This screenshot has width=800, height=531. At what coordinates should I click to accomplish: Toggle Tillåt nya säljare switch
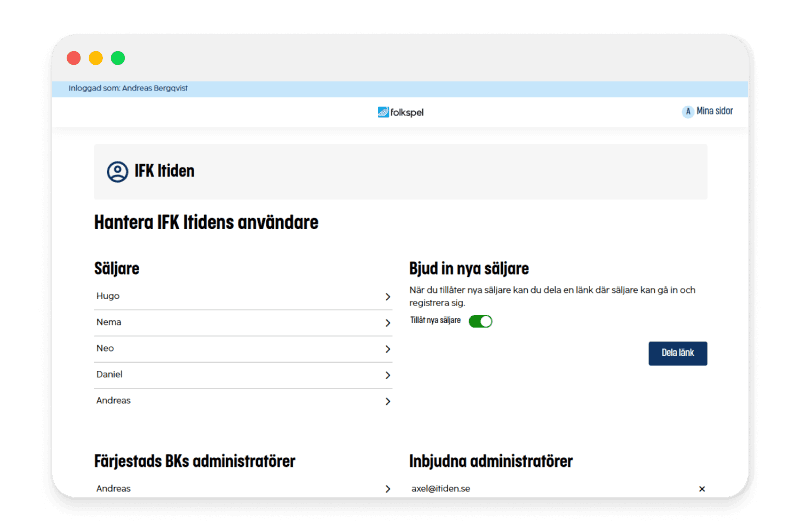pos(481,321)
